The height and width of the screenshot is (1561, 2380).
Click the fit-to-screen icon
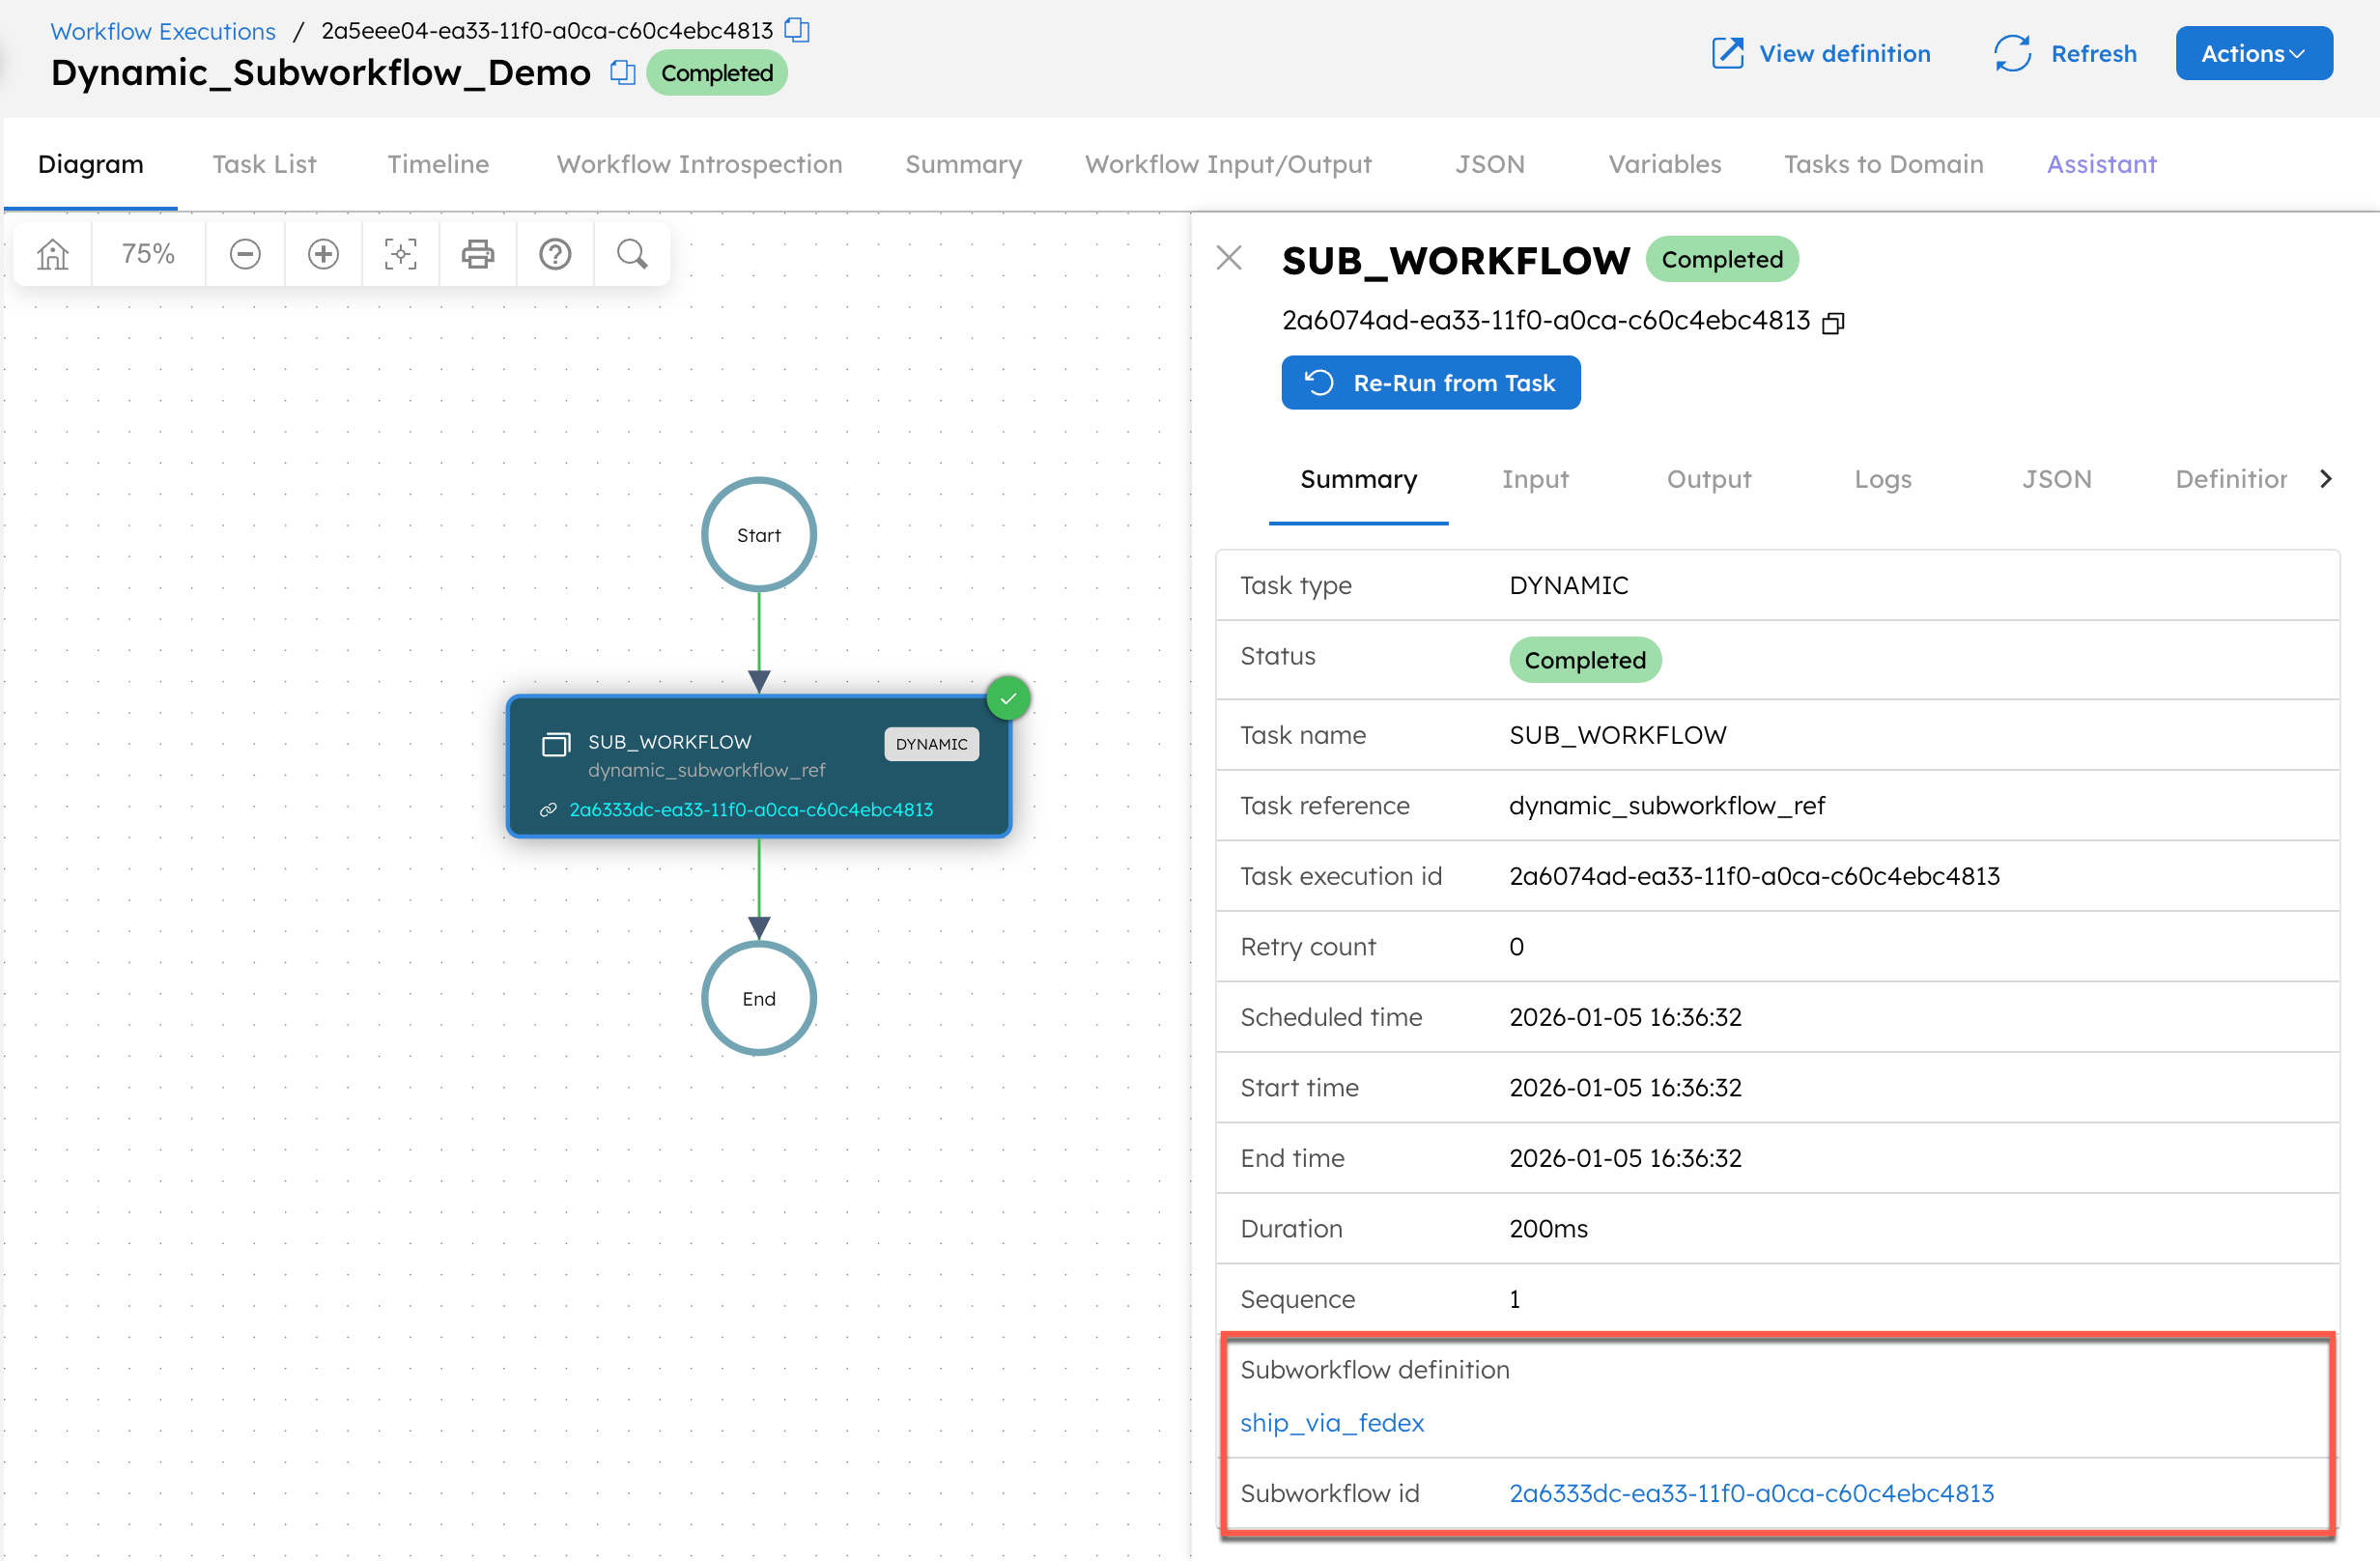tap(400, 254)
